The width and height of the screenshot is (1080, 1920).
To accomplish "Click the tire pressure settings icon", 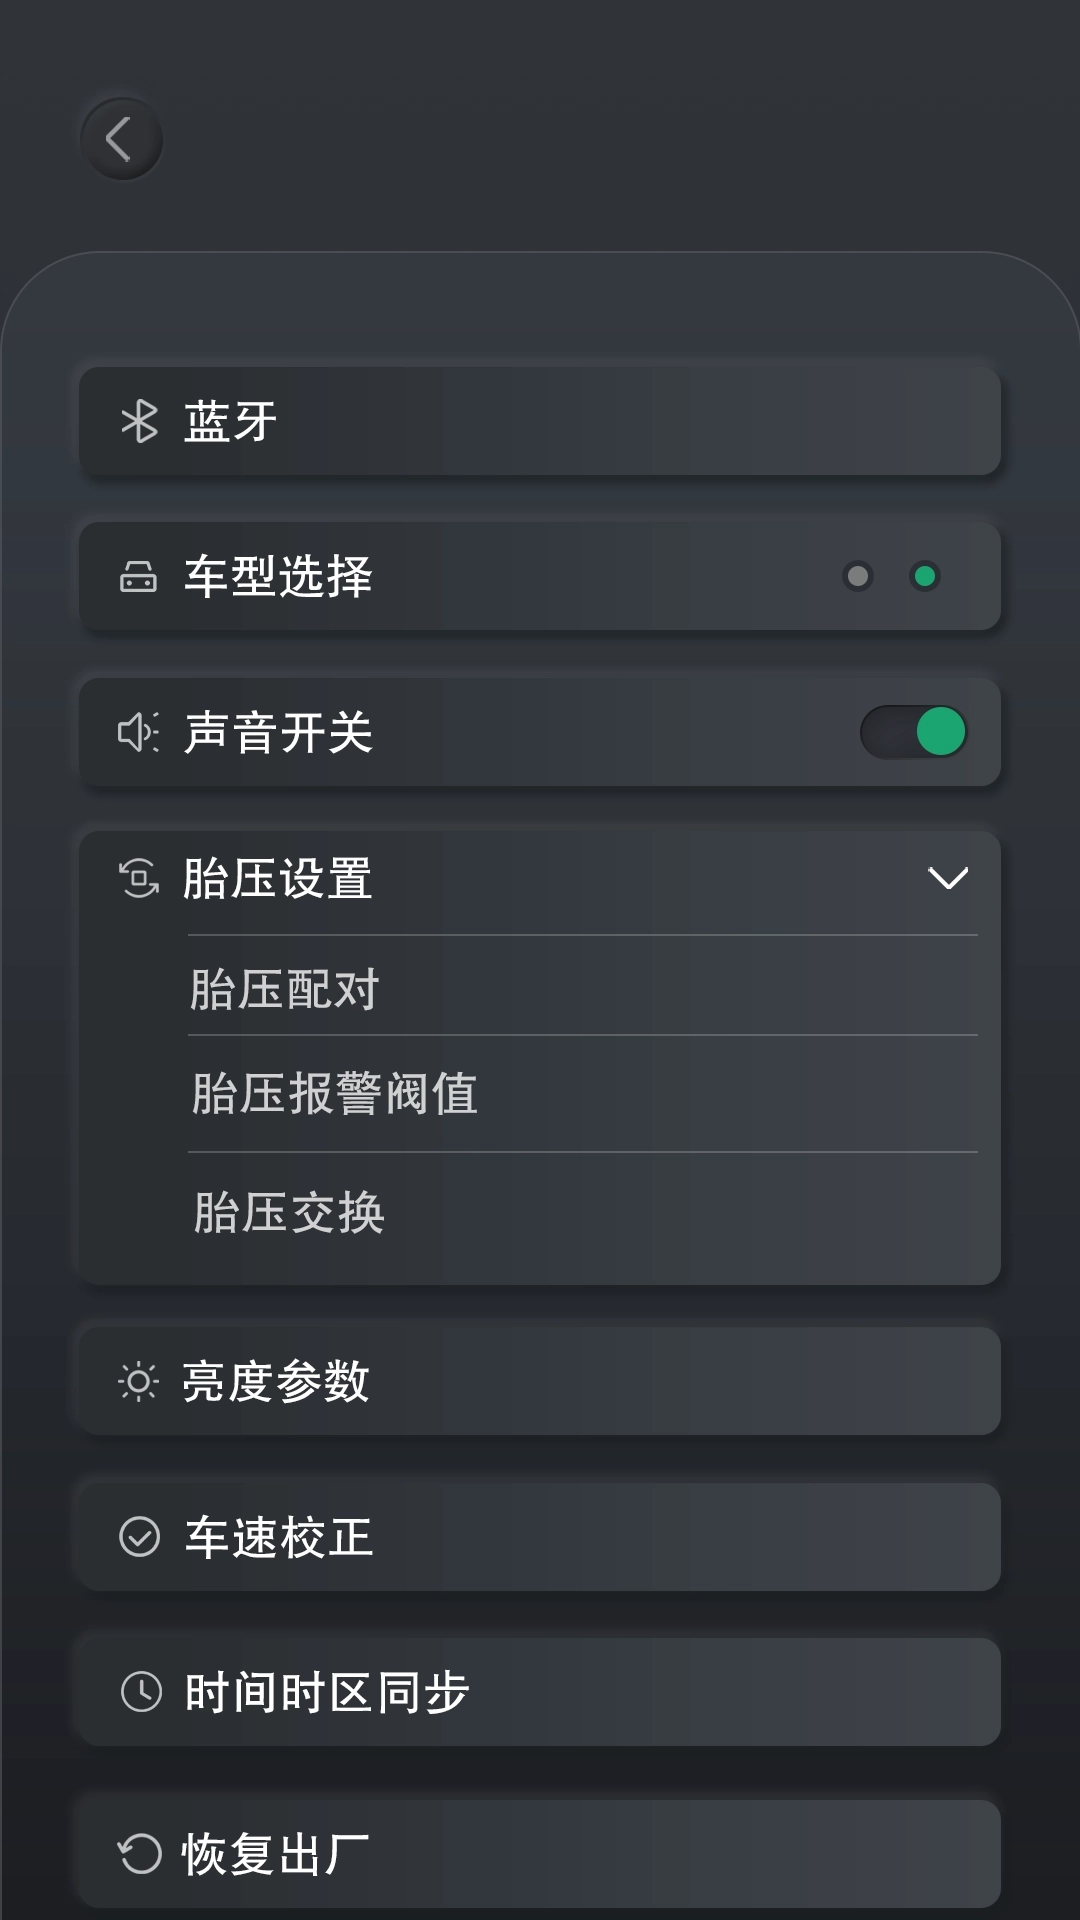I will point(139,879).
